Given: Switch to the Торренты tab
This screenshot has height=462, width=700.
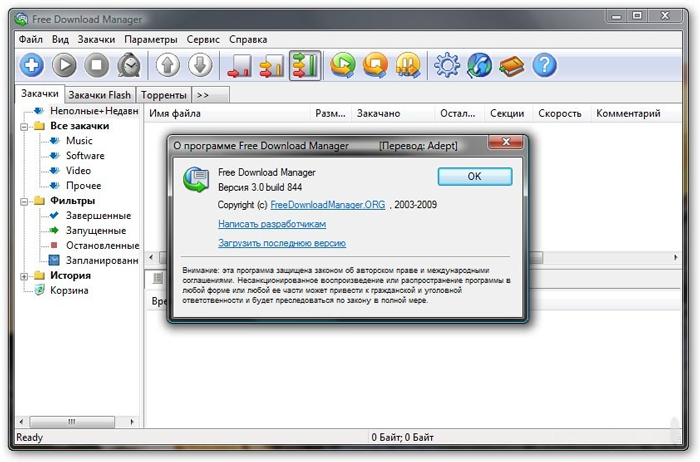Looking at the screenshot, I should 163,95.
